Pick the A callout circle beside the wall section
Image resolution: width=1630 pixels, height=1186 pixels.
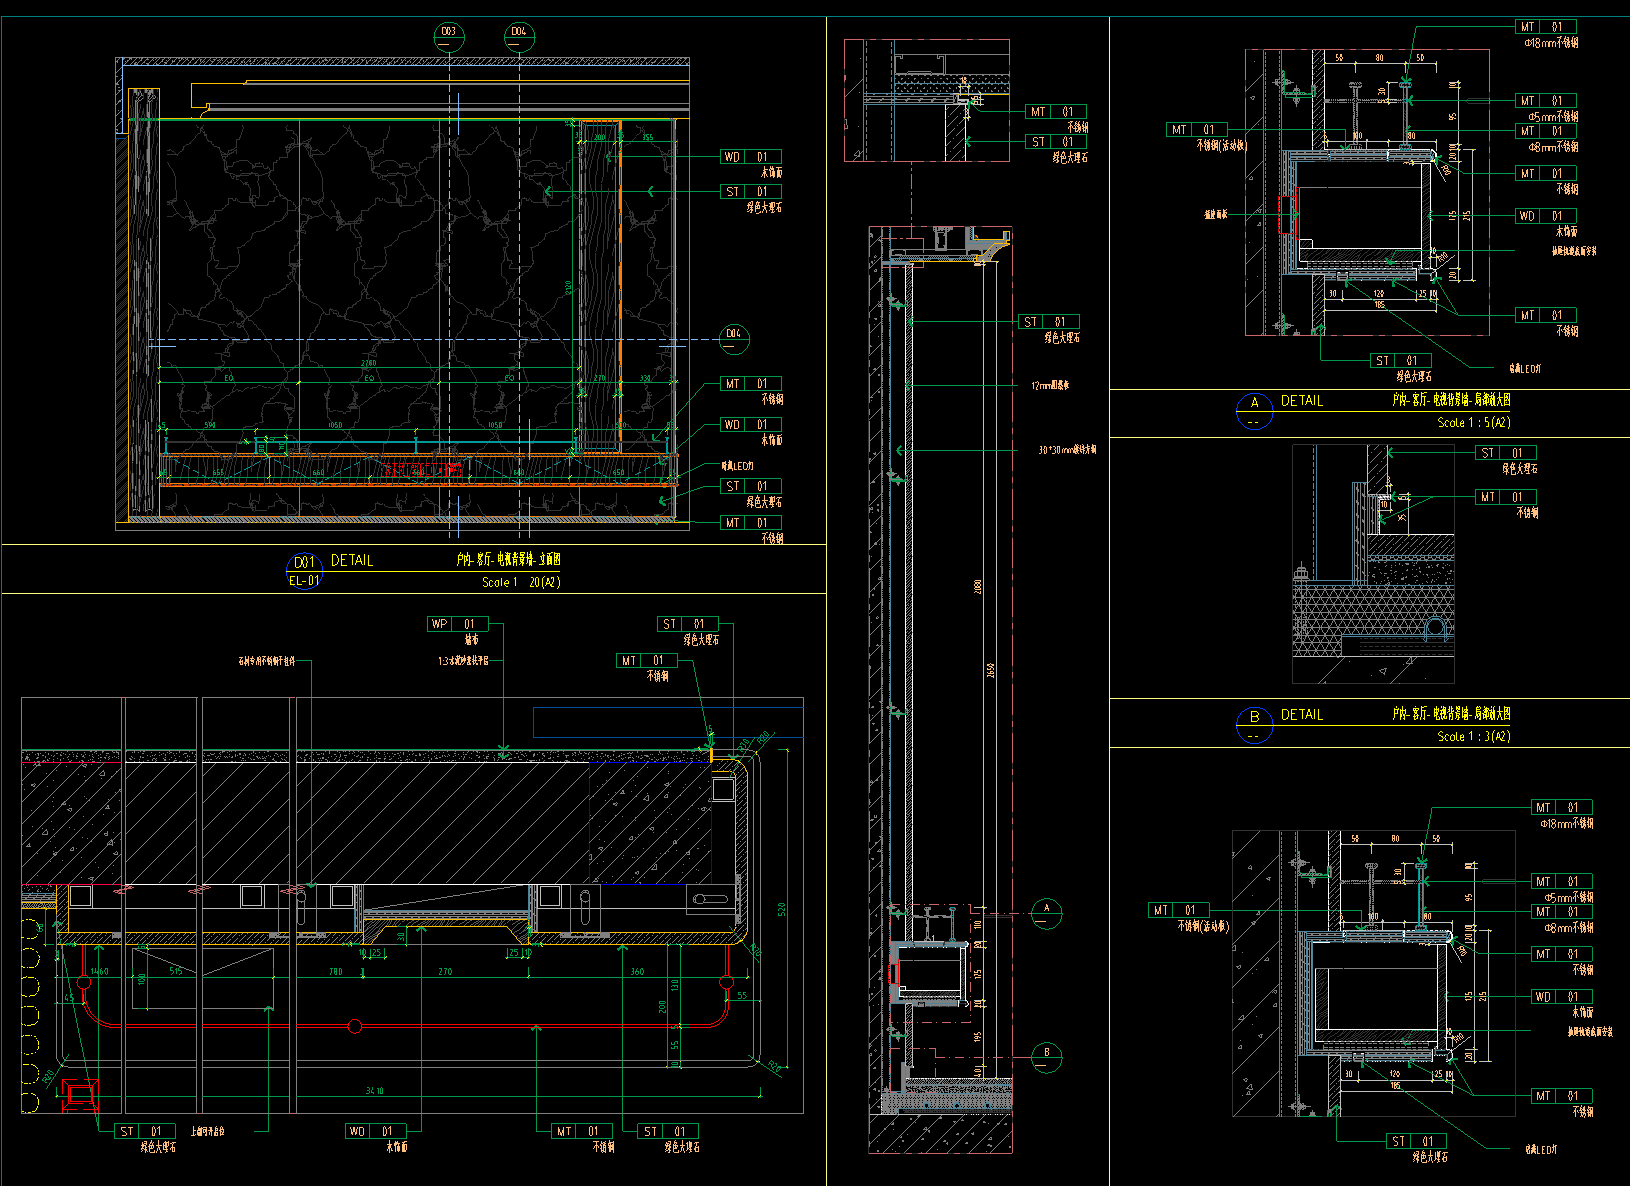(1047, 913)
